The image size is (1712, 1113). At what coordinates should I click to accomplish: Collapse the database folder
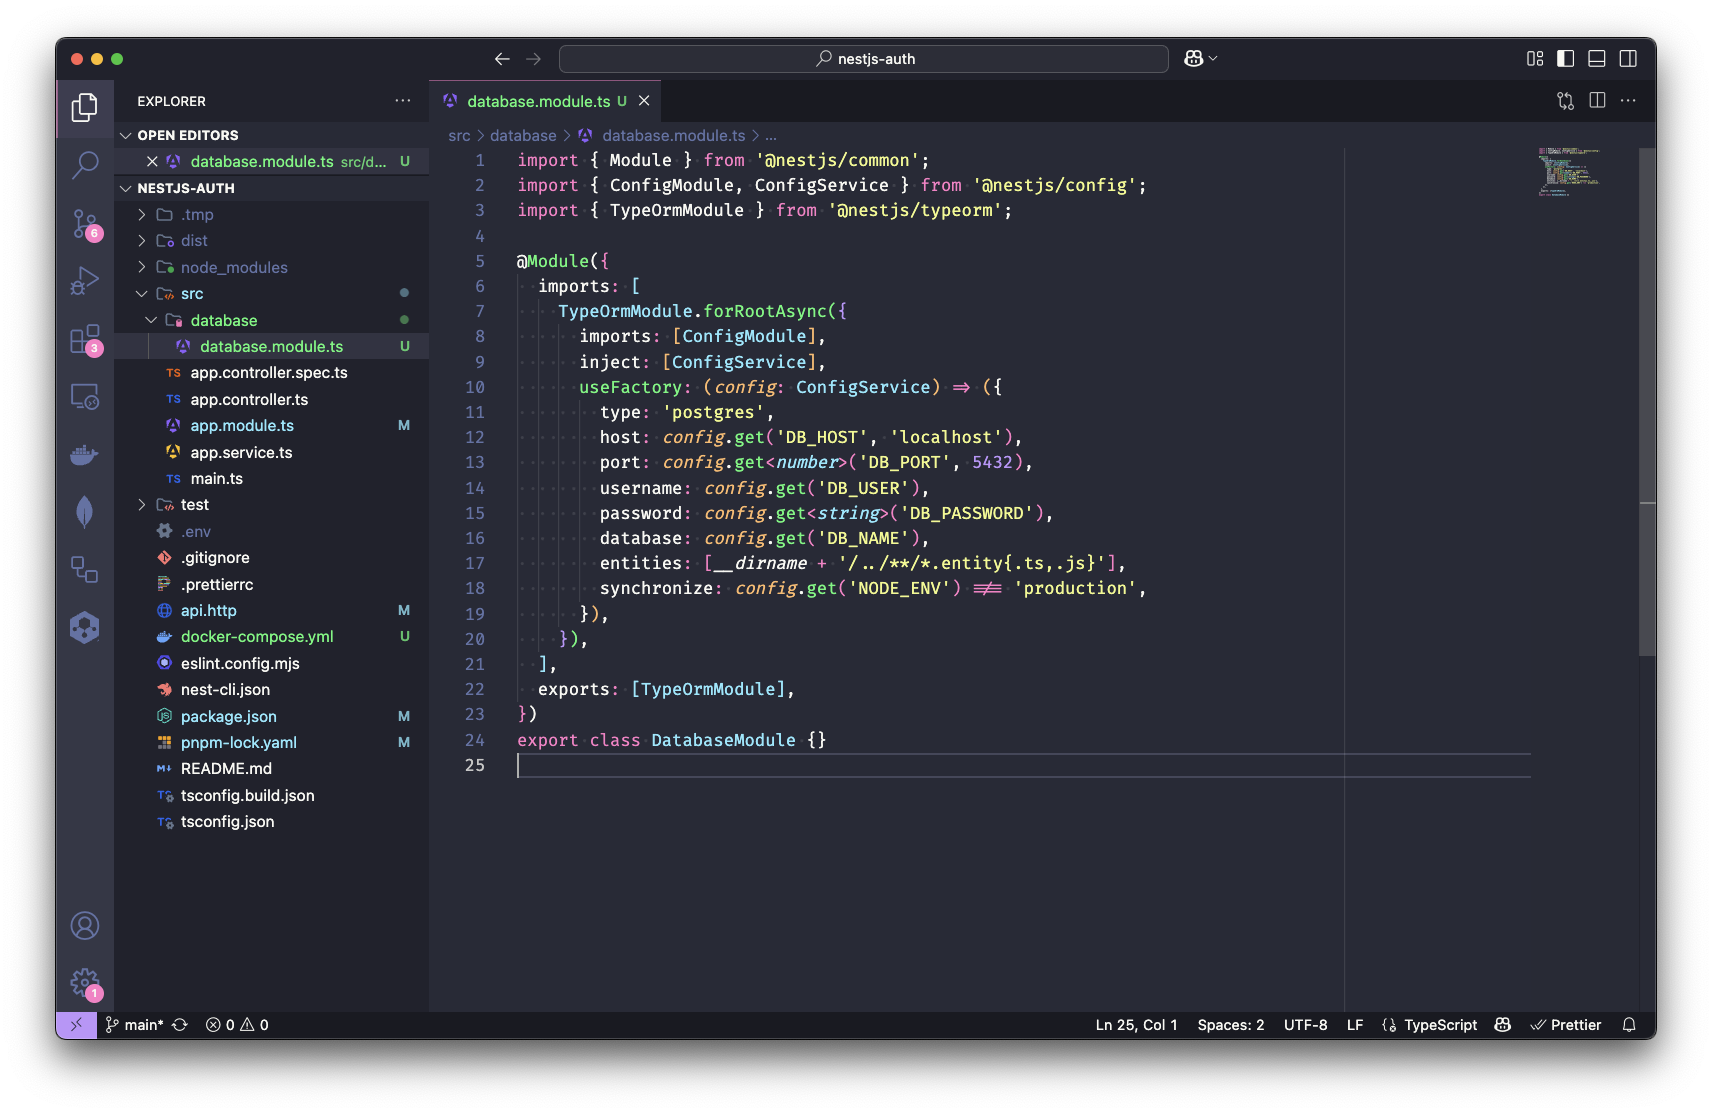(x=151, y=320)
